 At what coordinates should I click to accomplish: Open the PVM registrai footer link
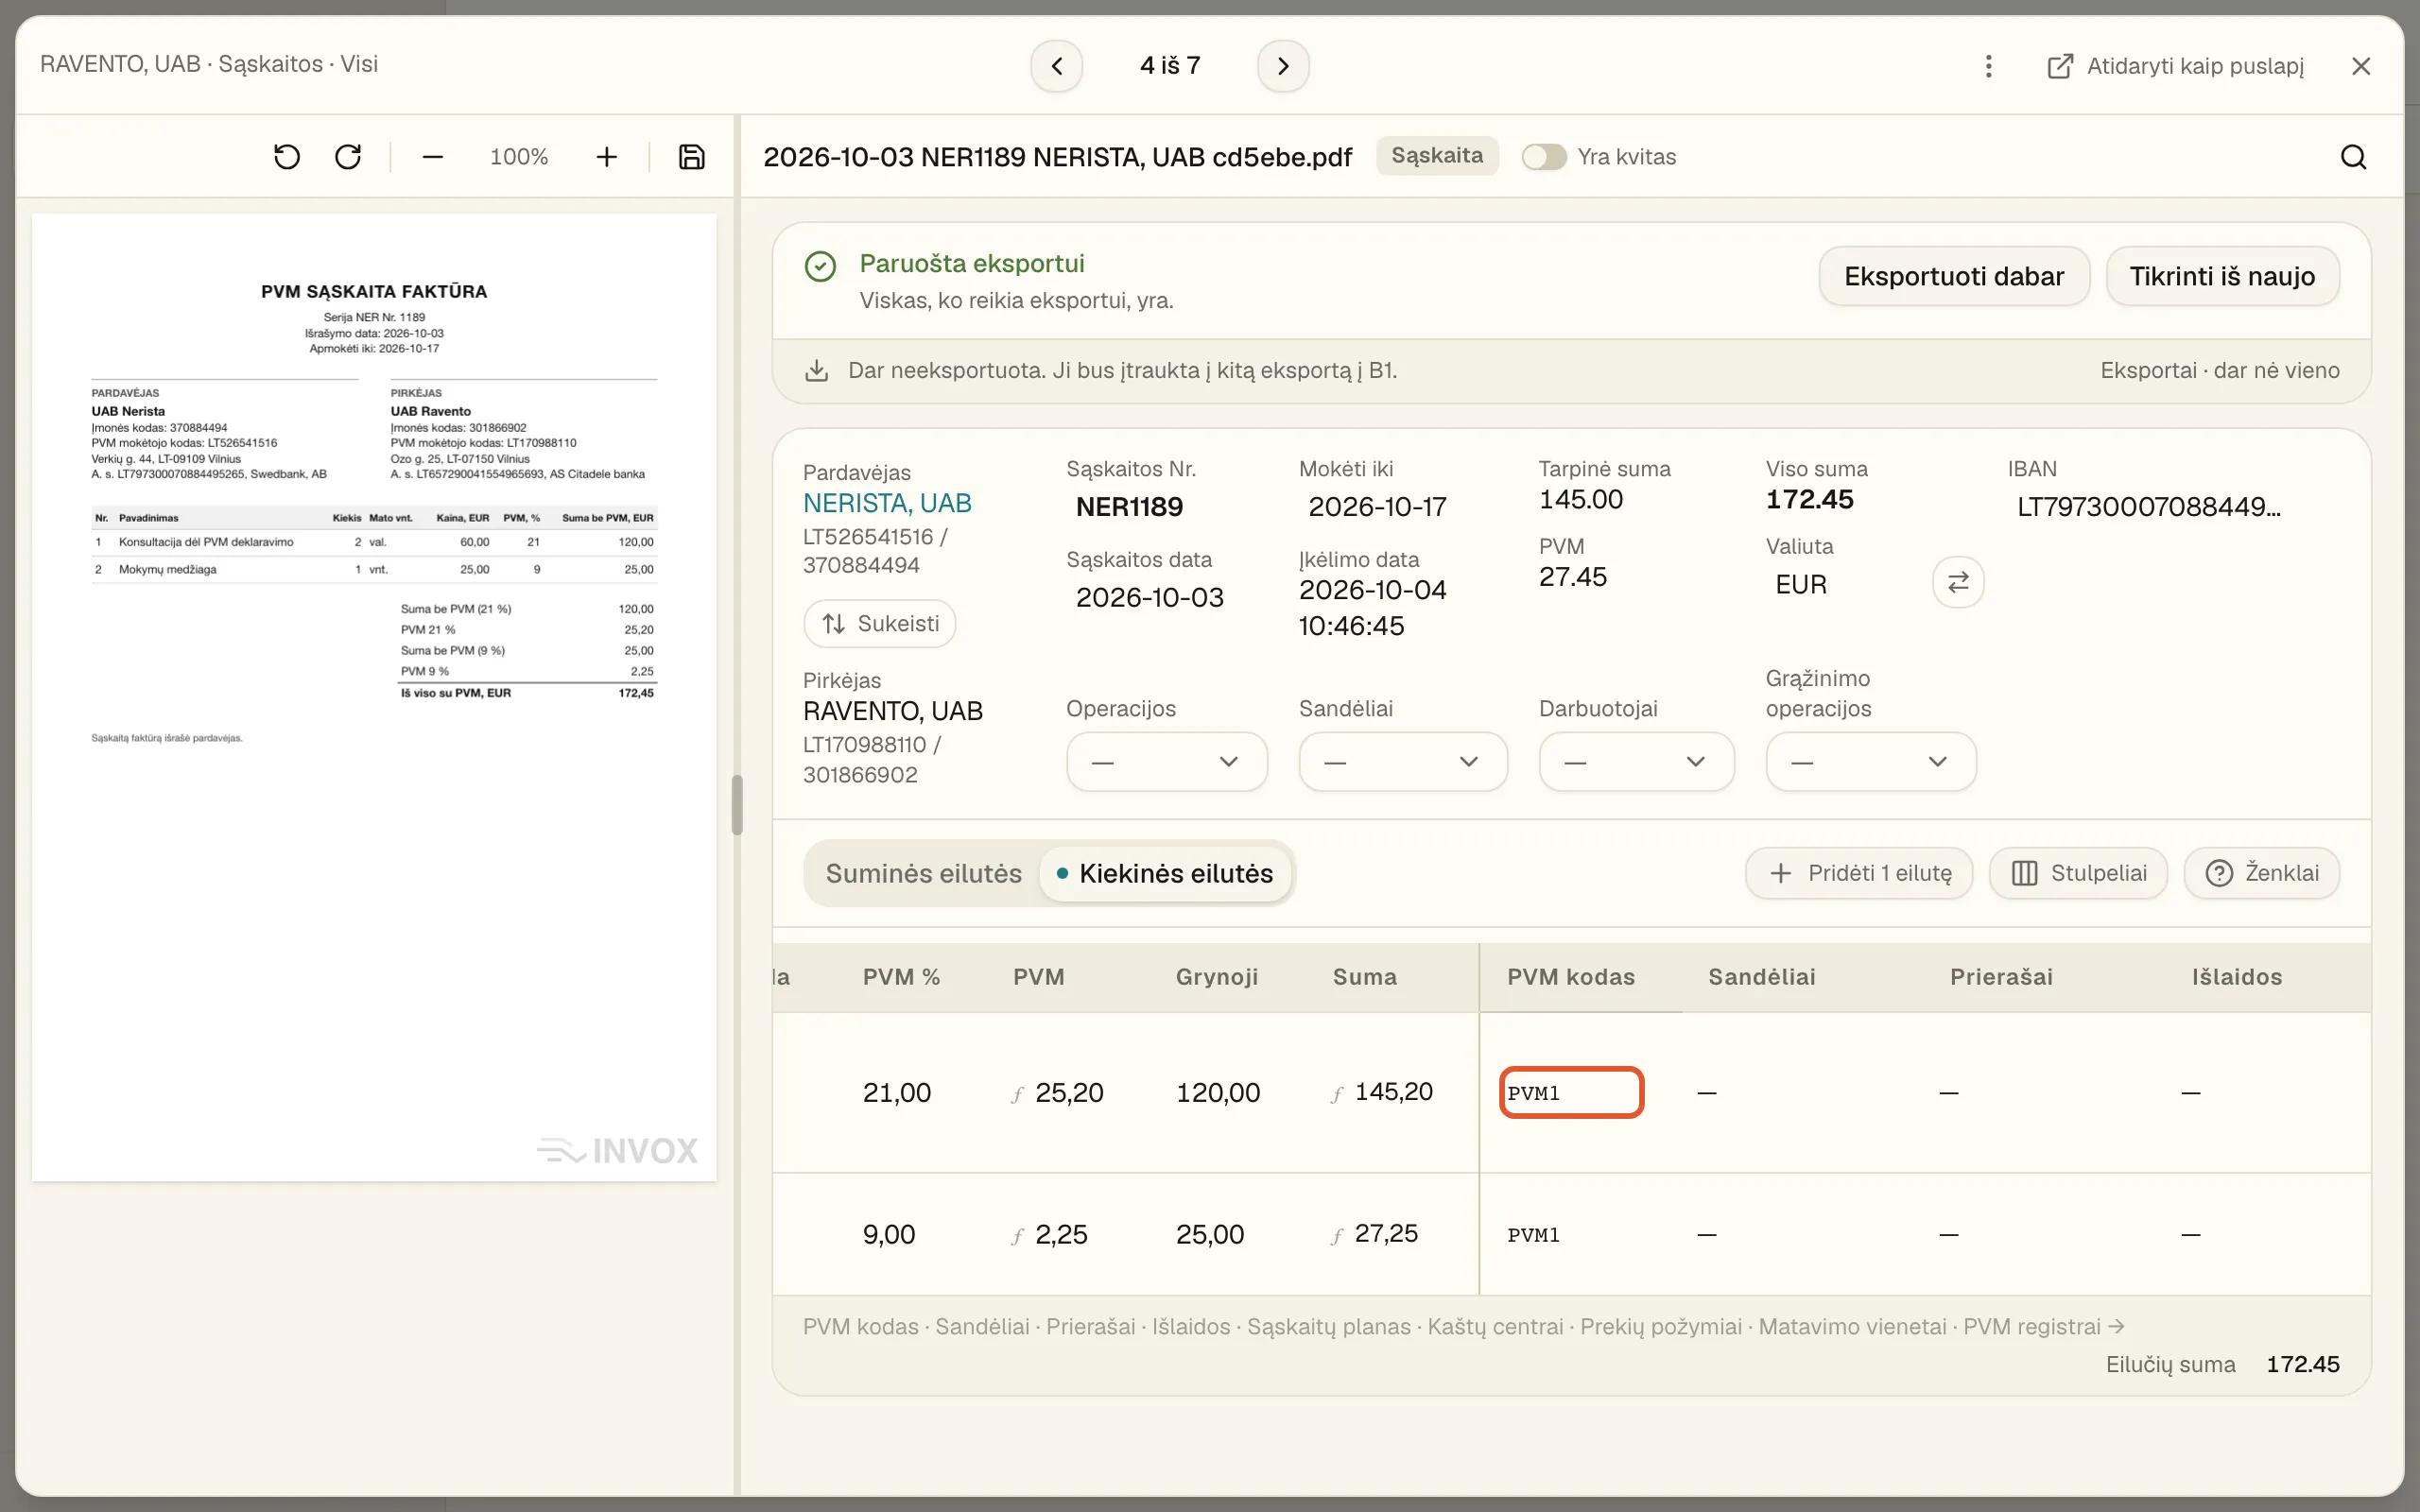(2043, 1327)
